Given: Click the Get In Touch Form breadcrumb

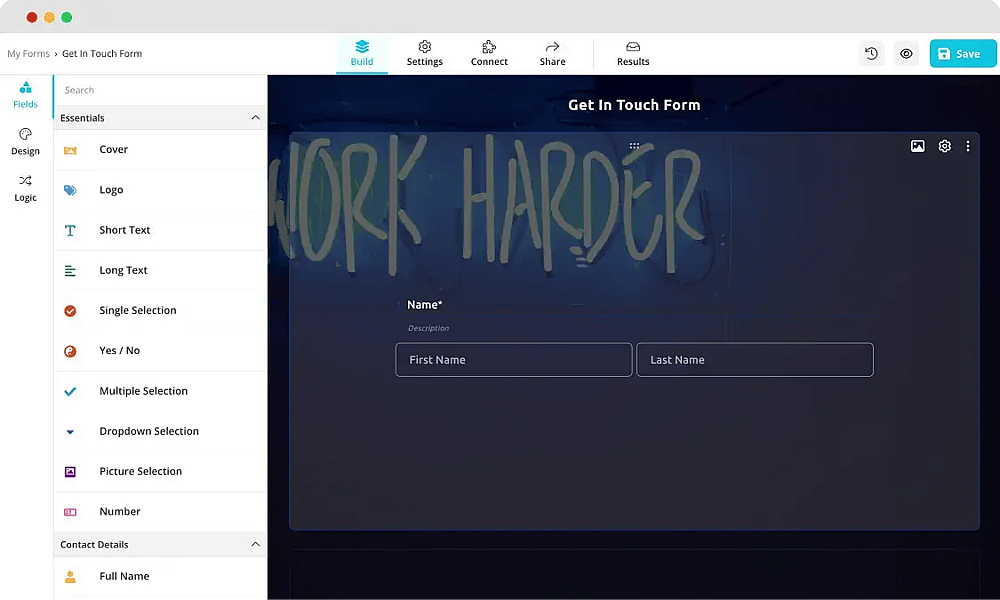Looking at the screenshot, I should (102, 54).
